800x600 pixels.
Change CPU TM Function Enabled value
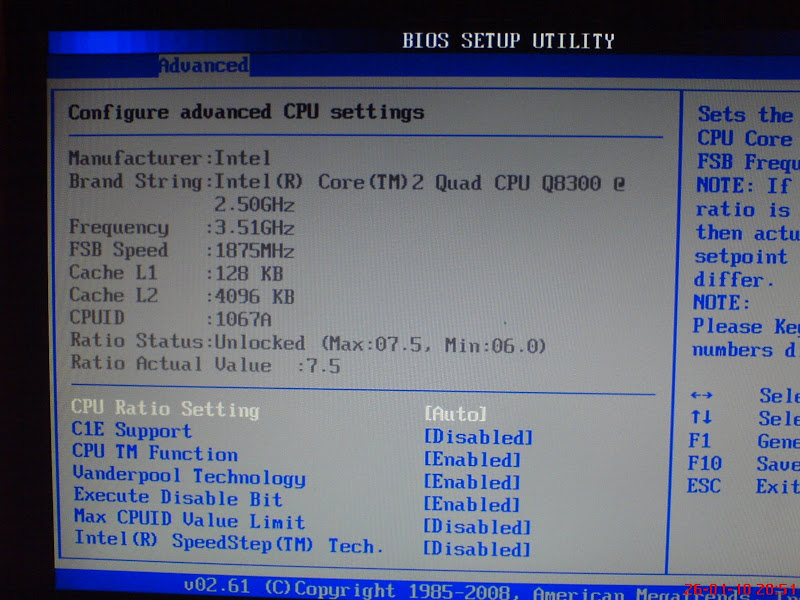click(472, 459)
